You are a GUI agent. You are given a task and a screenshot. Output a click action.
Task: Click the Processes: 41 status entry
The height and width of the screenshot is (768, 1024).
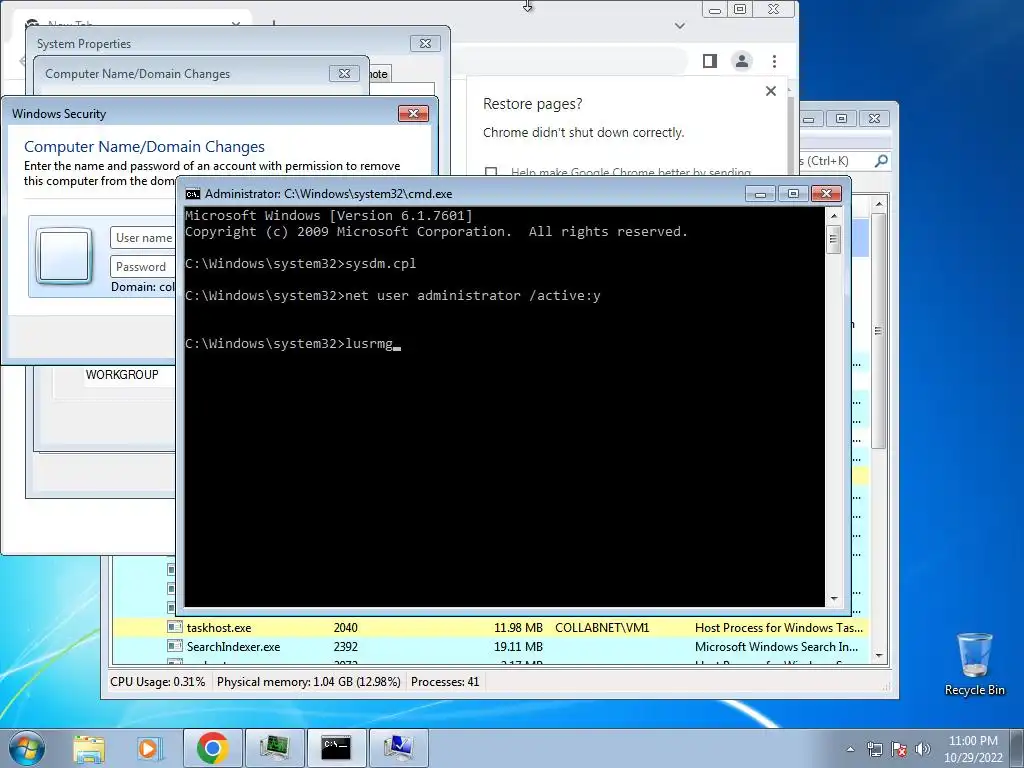(x=445, y=682)
